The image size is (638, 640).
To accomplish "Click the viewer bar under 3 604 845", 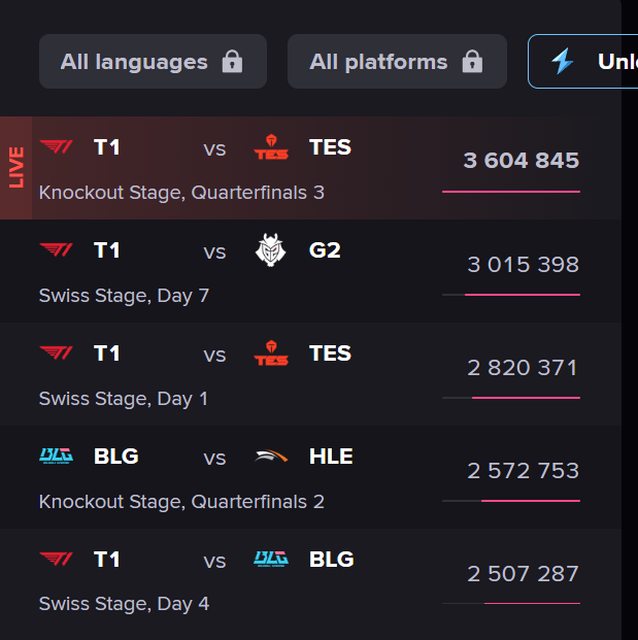I will 511,191.
